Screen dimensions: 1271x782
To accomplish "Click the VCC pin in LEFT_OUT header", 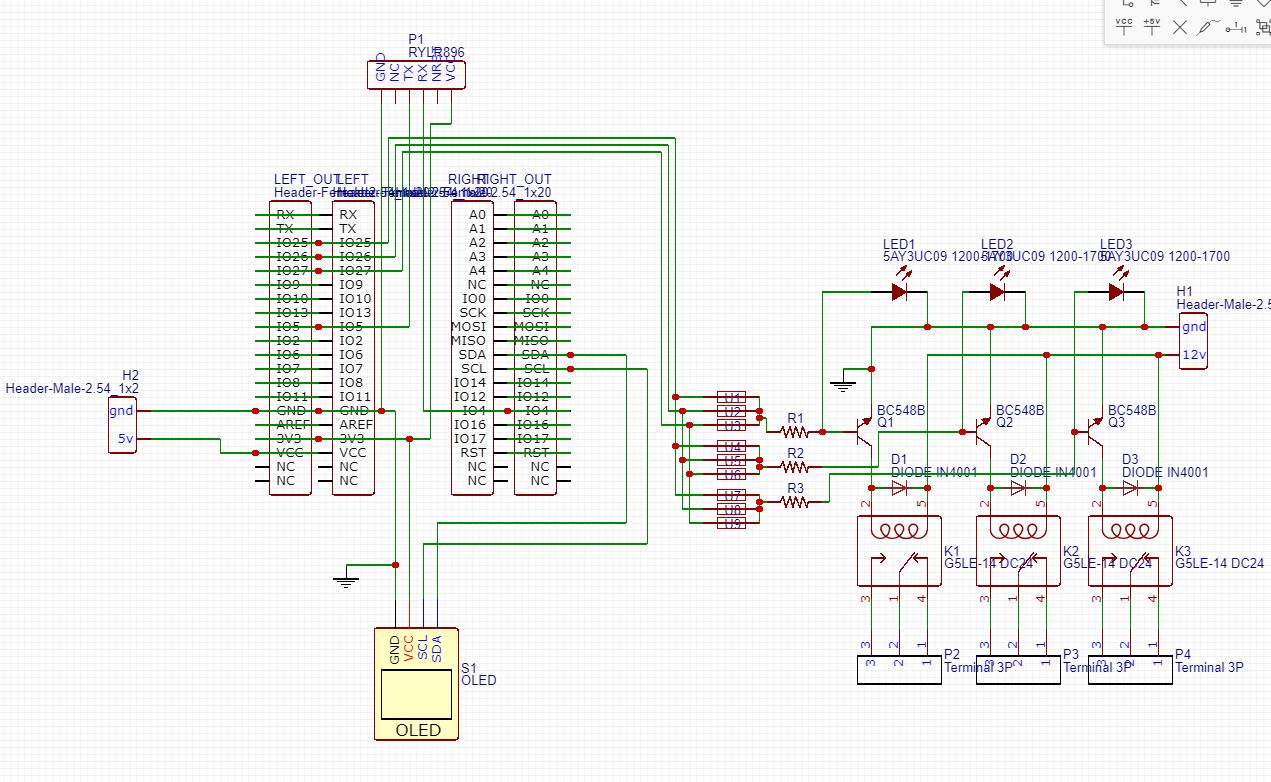I will 289,453.
